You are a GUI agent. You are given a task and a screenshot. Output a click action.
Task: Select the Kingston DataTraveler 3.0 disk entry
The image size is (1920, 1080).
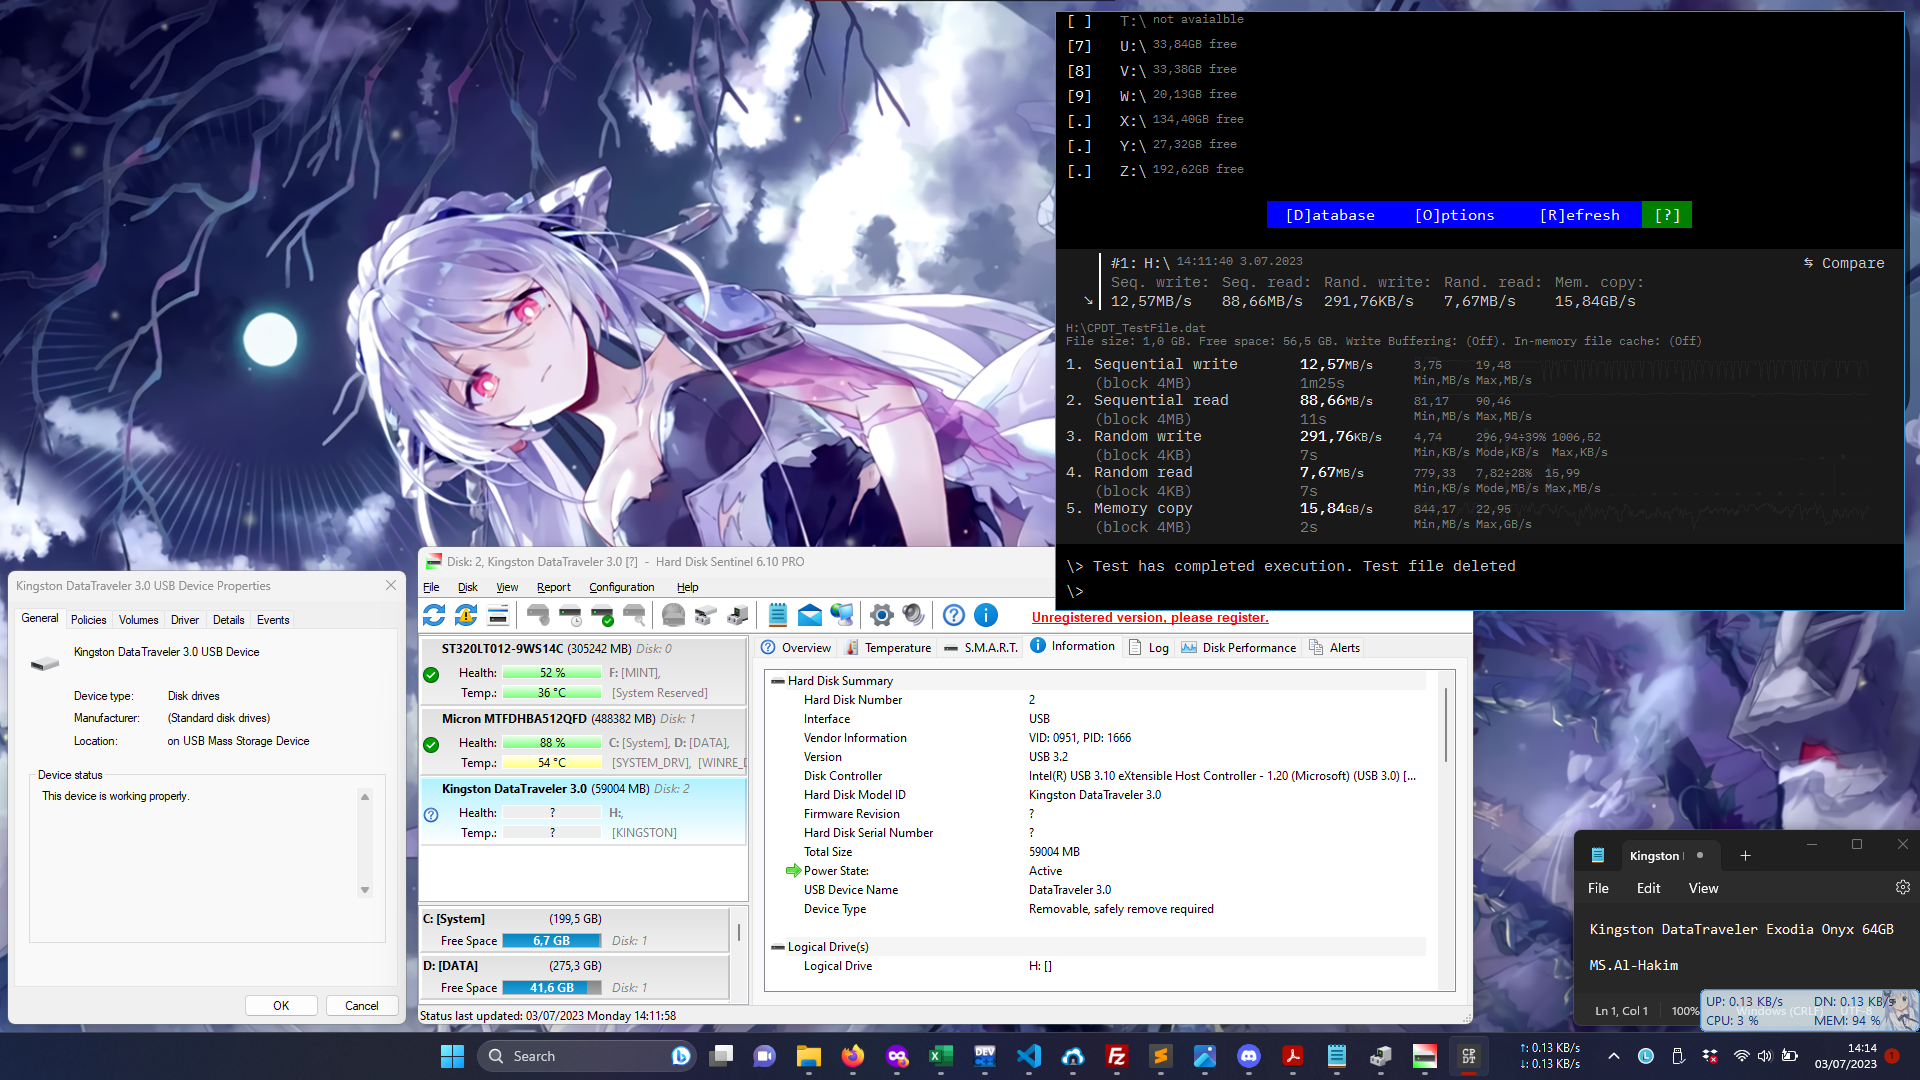point(584,811)
